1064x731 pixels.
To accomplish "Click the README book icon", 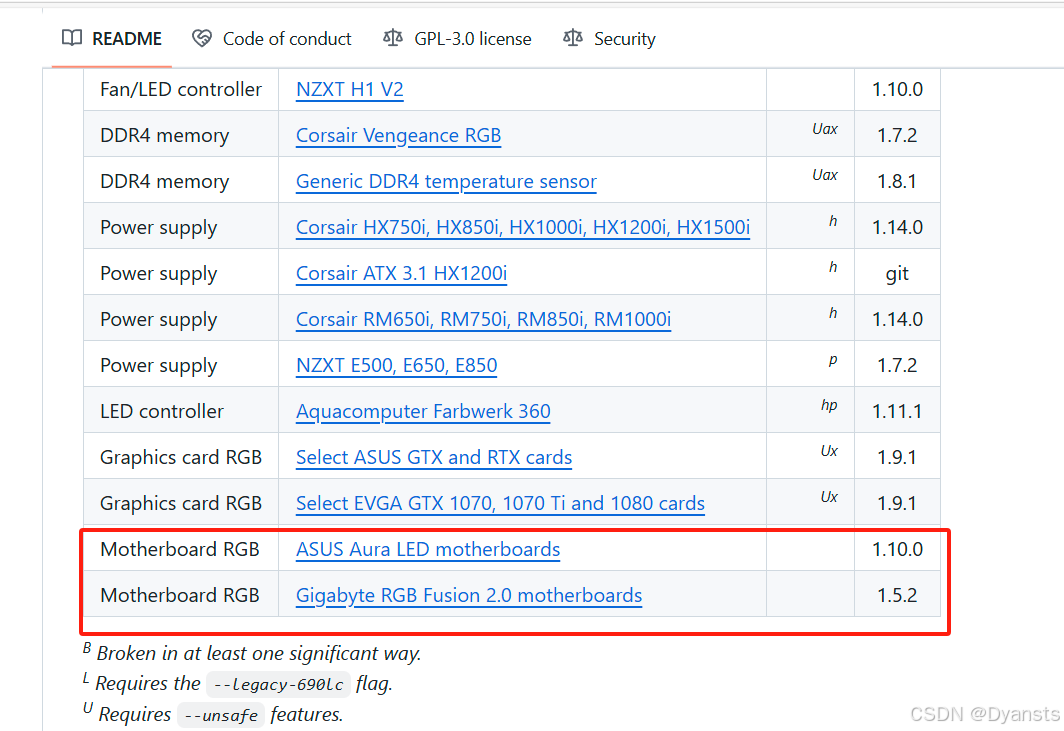I will coord(72,38).
